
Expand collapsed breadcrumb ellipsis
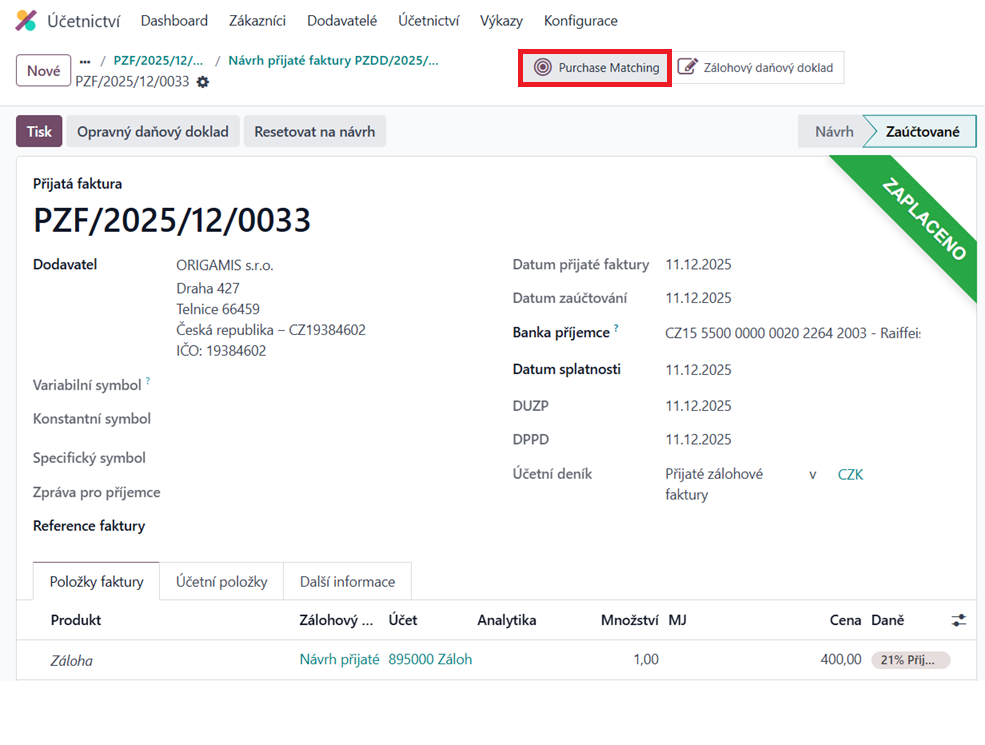pos(85,61)
